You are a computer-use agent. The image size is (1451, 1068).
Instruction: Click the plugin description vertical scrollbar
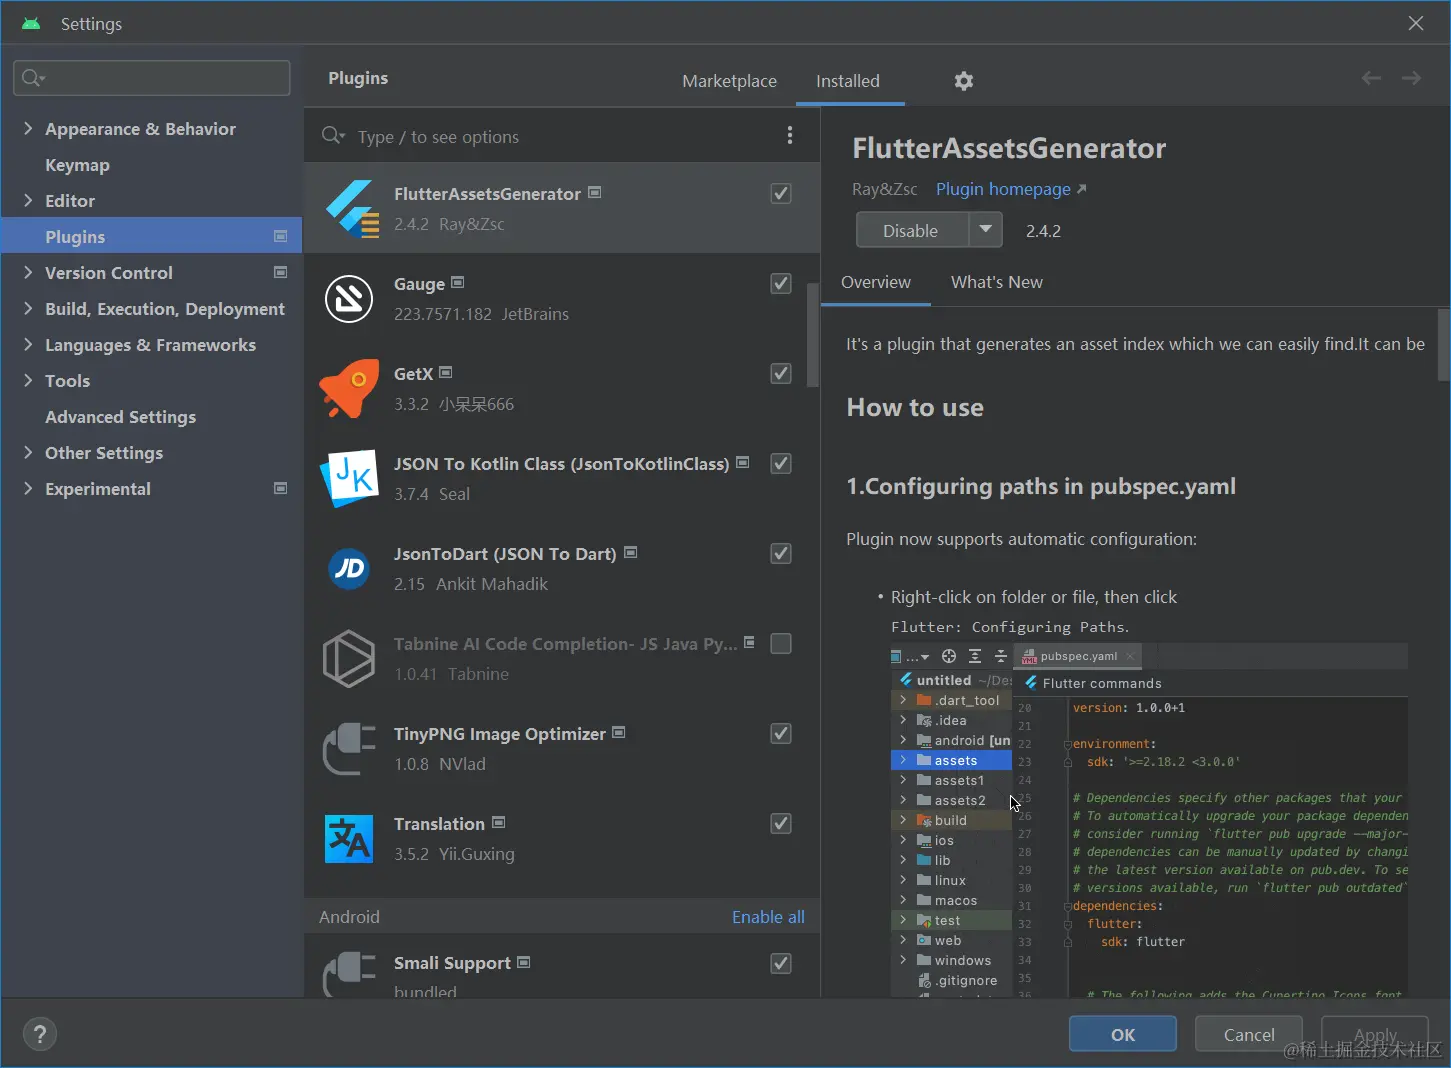coord(1444,345)
